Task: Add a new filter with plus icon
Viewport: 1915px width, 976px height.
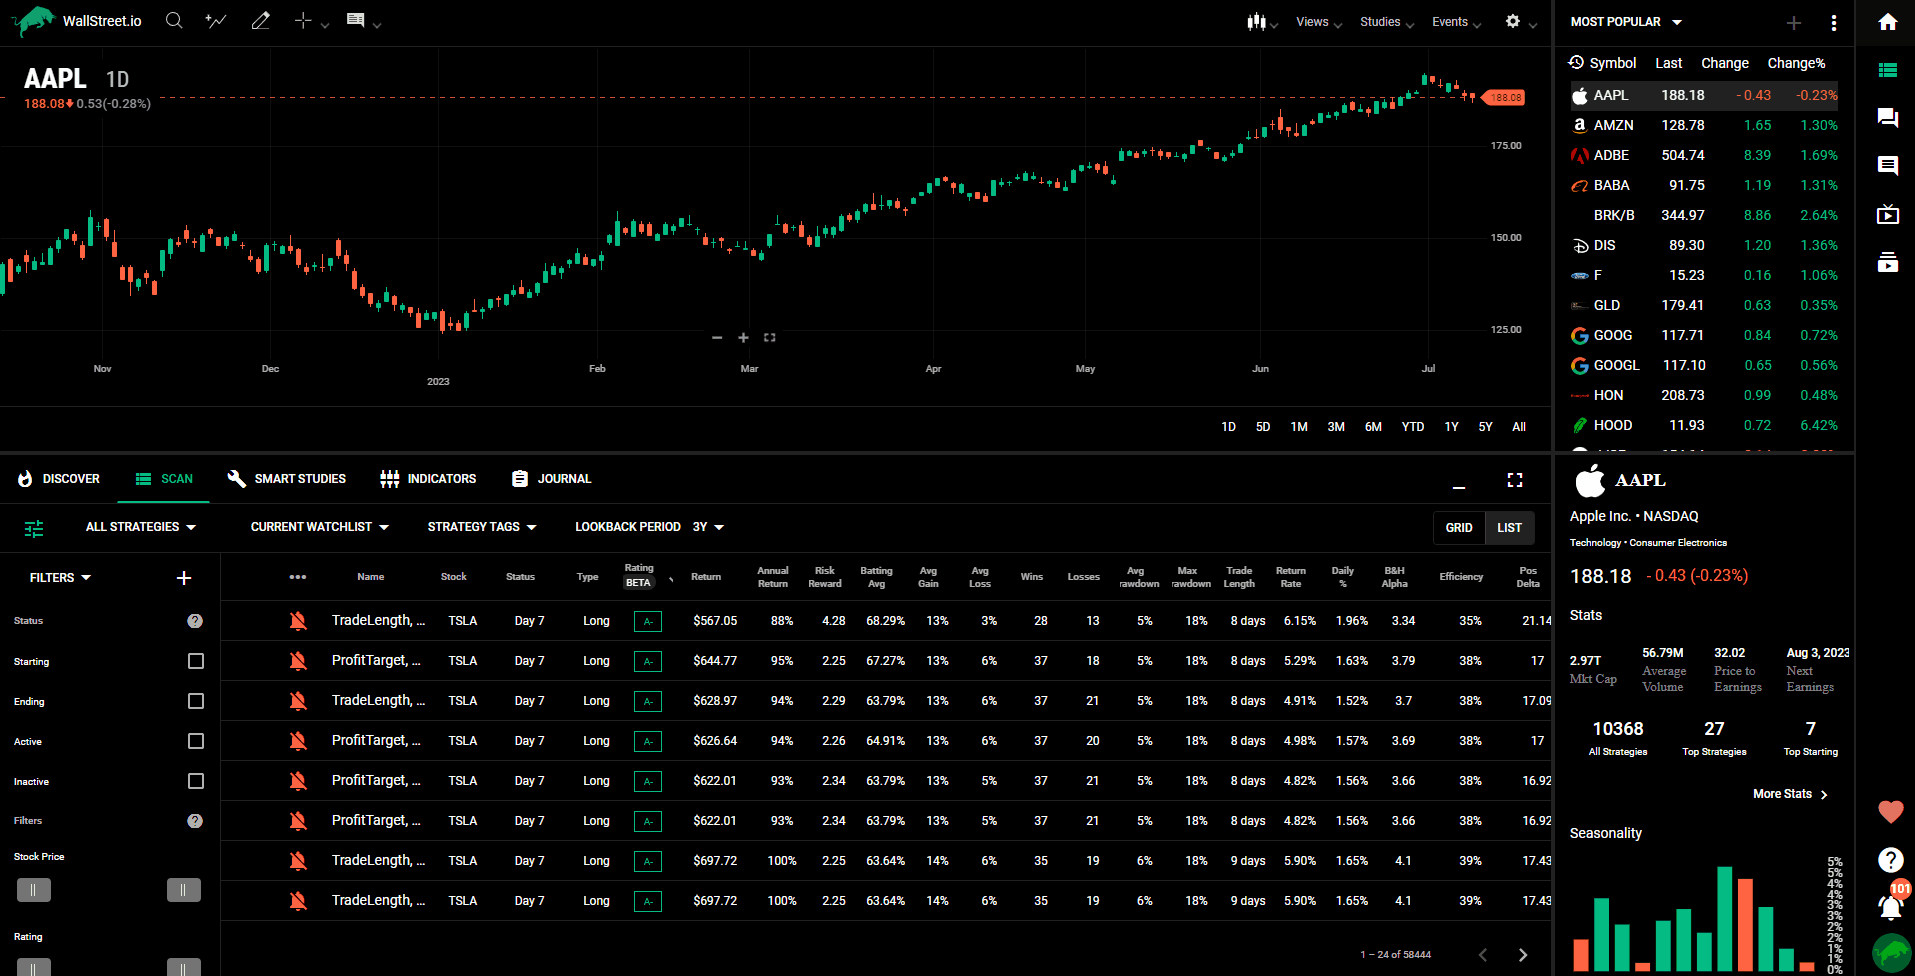Action: tap(184, 578)
